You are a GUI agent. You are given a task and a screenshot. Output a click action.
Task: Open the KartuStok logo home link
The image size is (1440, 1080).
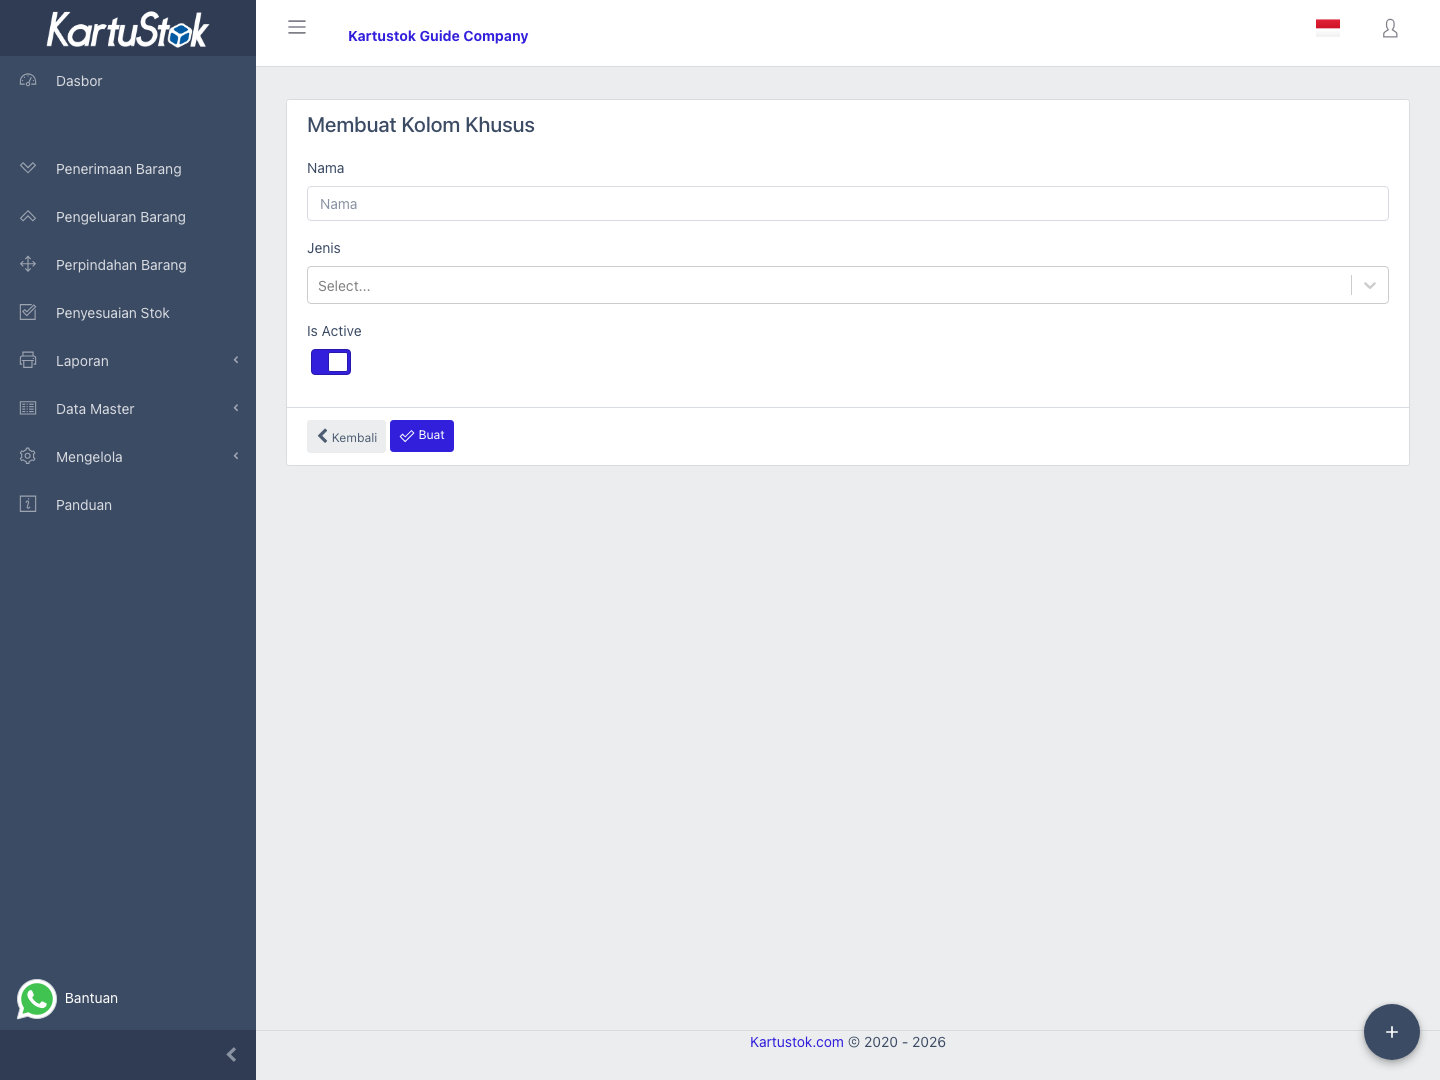pyautogui.click(x=128, y=29)
